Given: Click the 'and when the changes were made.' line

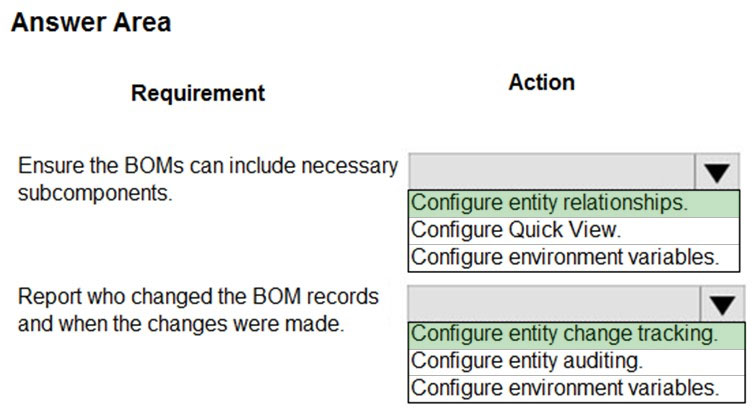Looking at the screenshot, I should click(181, 324).
